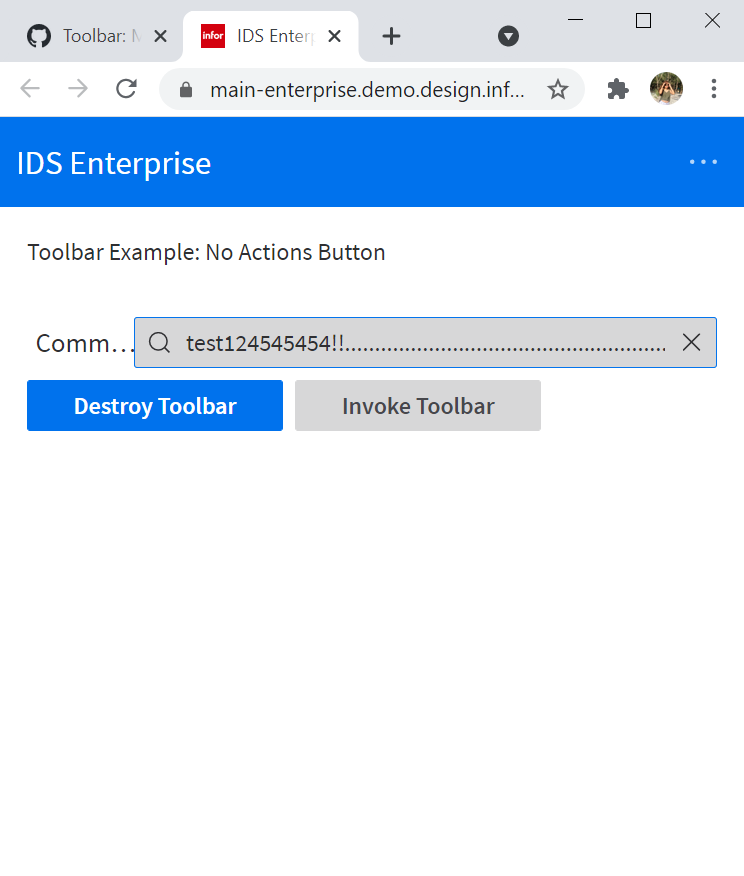The image size is (744, 876).
Task: Open the Chrome profile avatar
Action: click(666, 89)
